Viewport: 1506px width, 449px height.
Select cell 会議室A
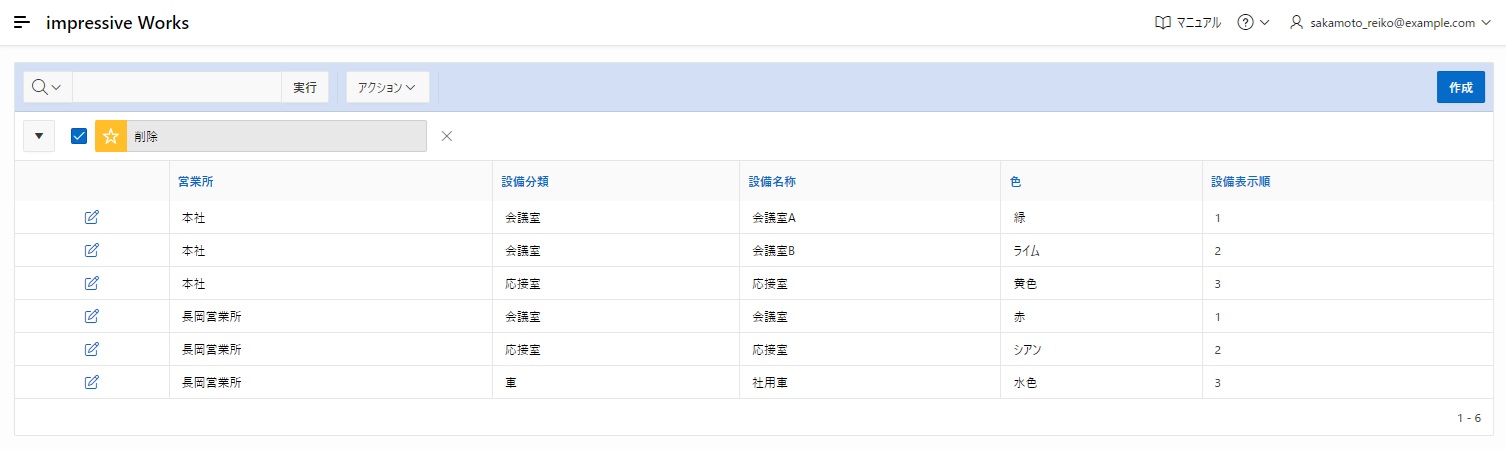[870, 217]
